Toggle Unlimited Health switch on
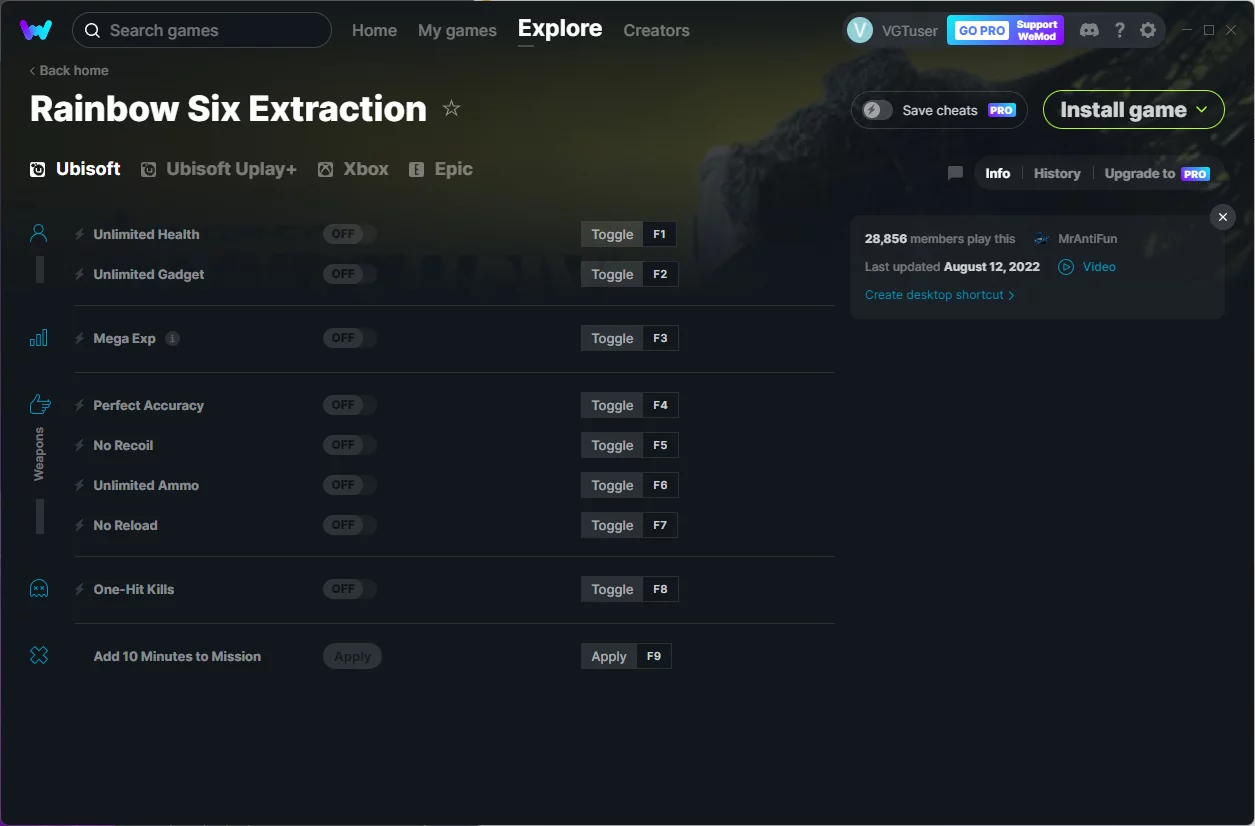 pyautogui.click(x=349, y=234)
